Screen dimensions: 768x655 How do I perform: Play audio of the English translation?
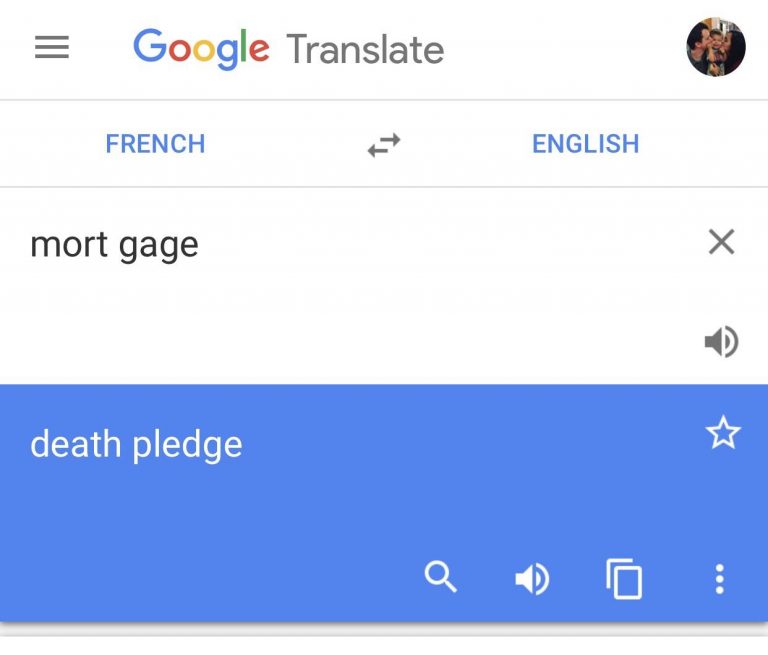pos(532,578)
